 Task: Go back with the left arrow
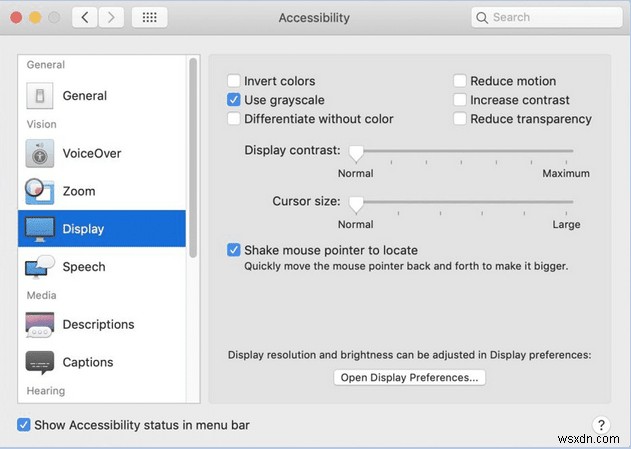87,17
